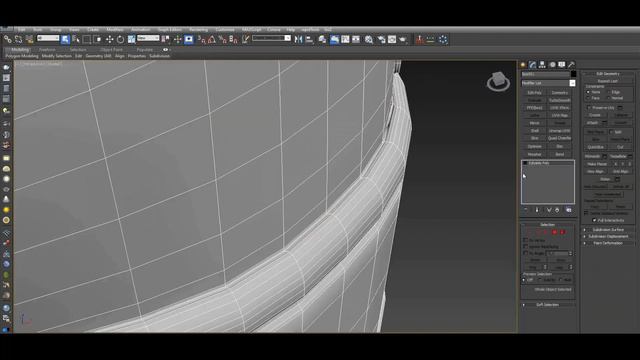Screen dimensions: 640x360
Task: Click the Repeat Last button
Action: pos(608,81)
